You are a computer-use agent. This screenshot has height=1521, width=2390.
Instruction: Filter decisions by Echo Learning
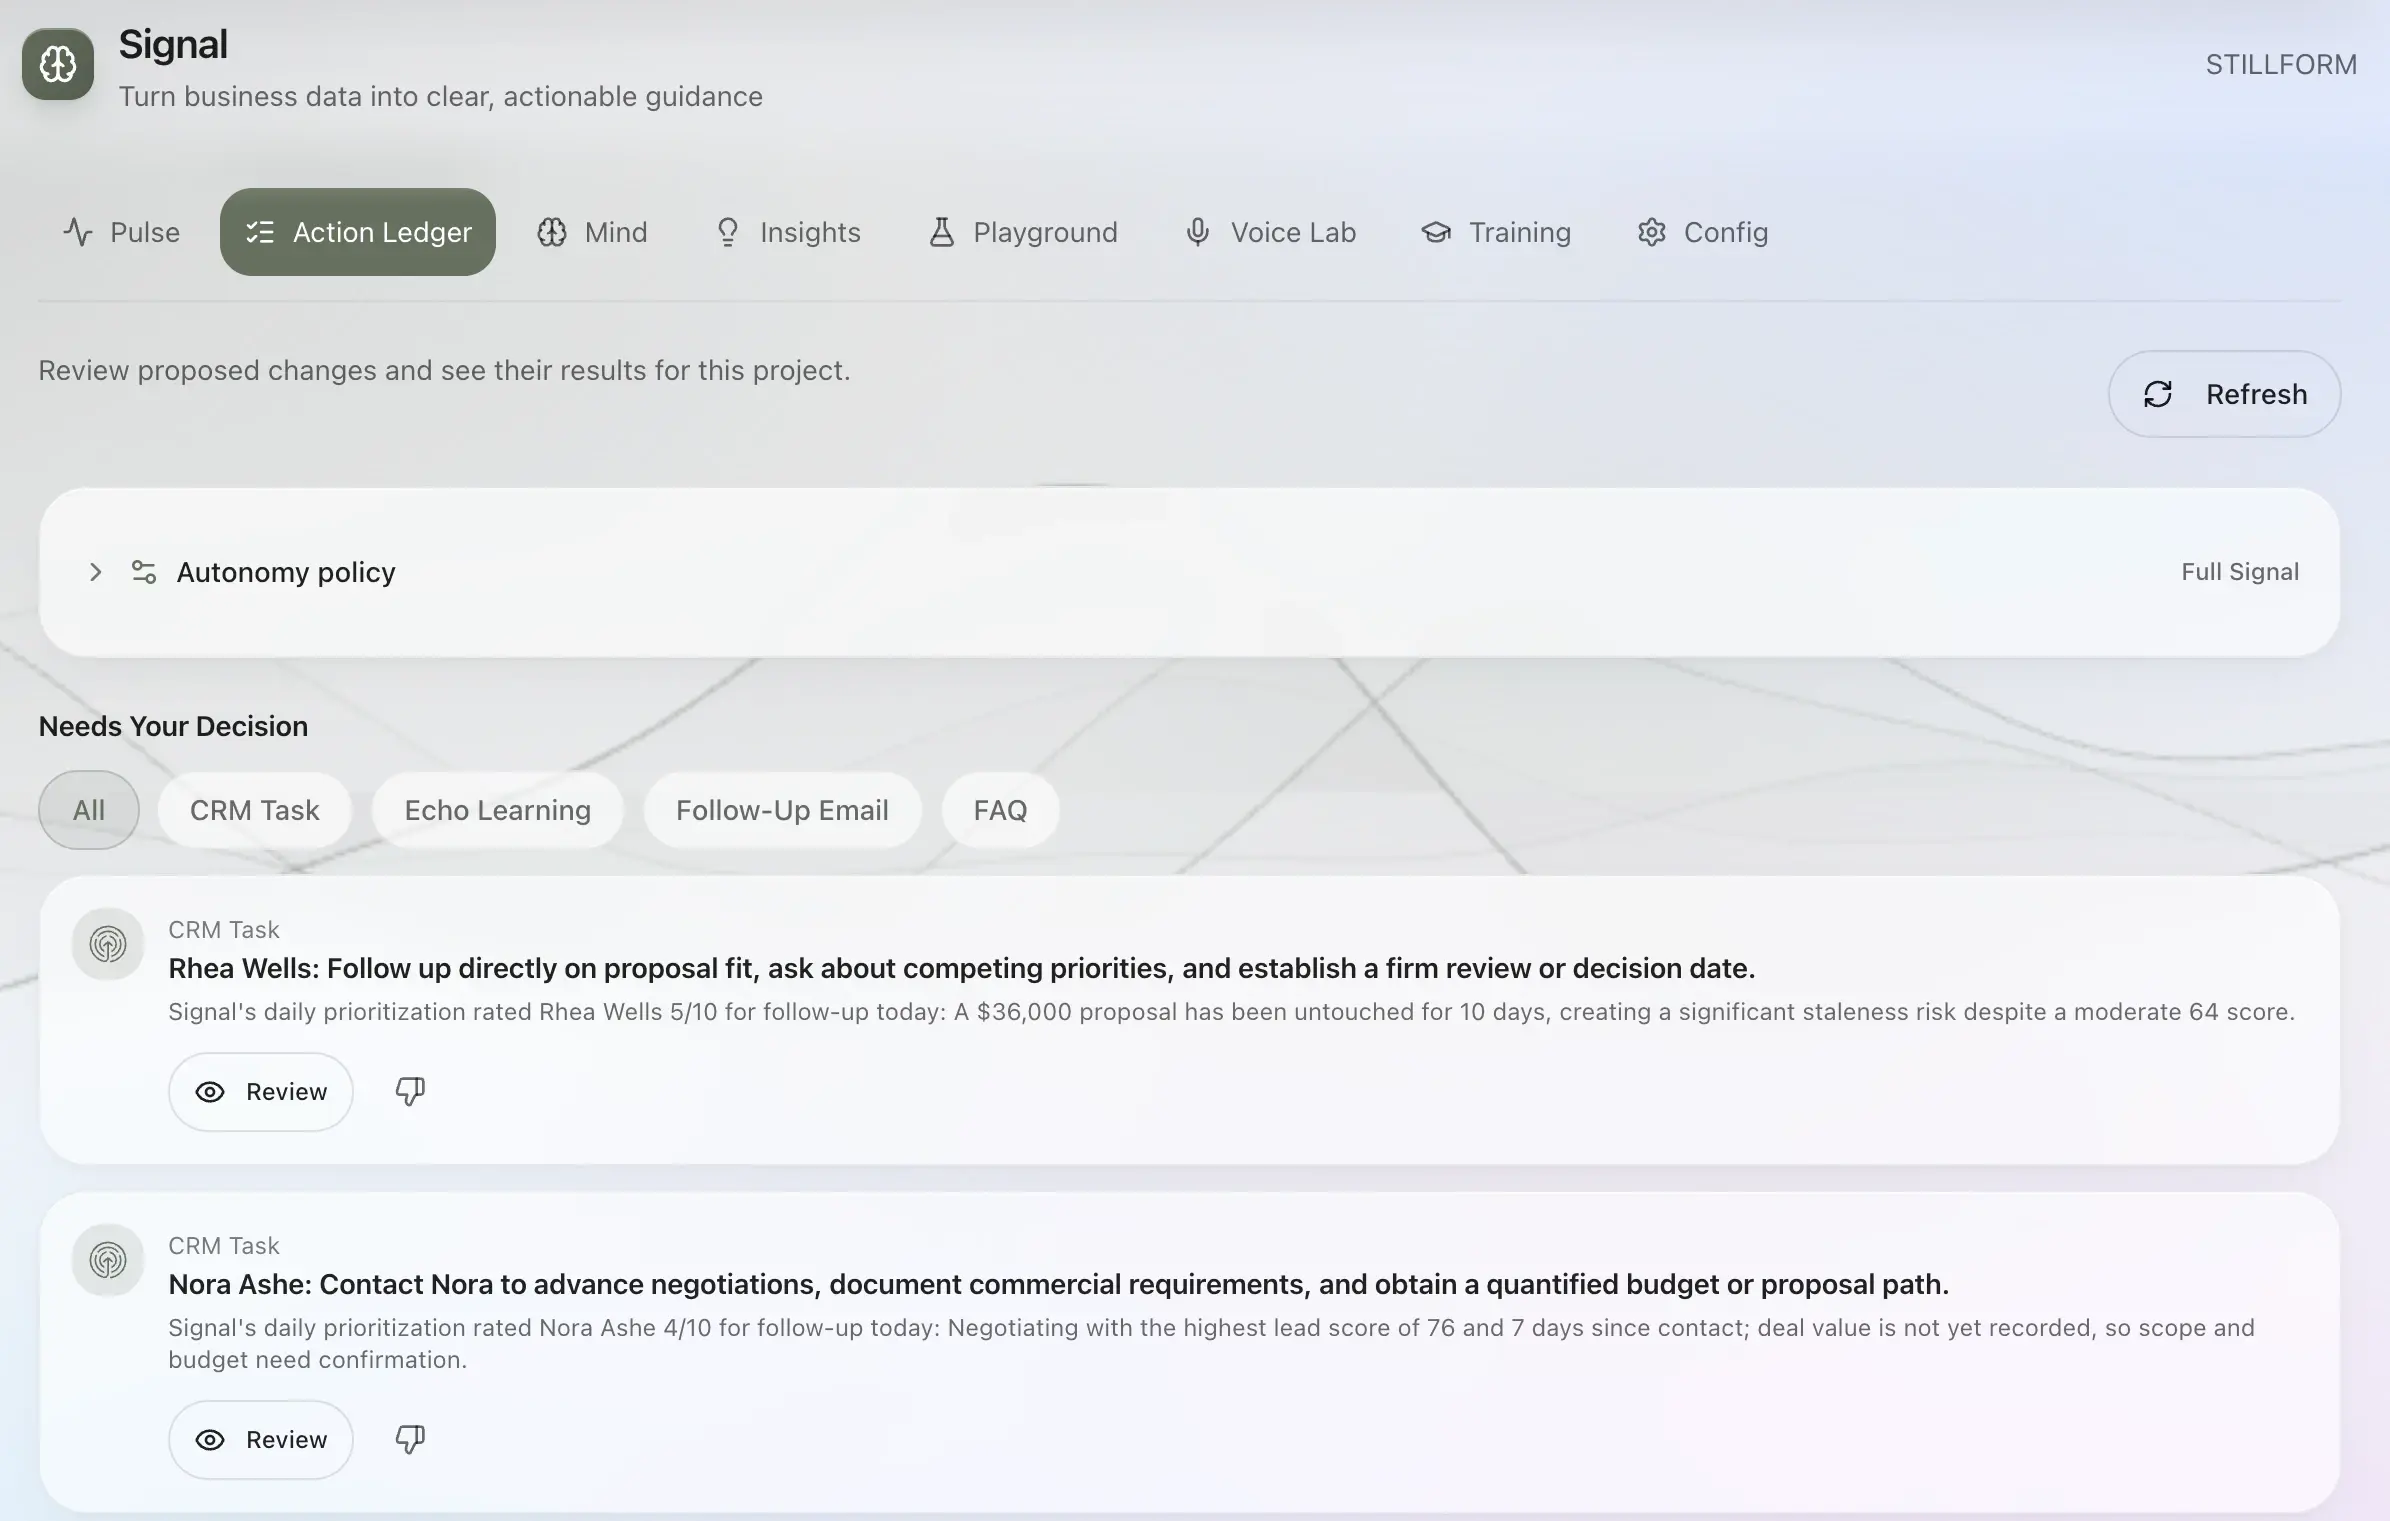click(x=498, y=810)
